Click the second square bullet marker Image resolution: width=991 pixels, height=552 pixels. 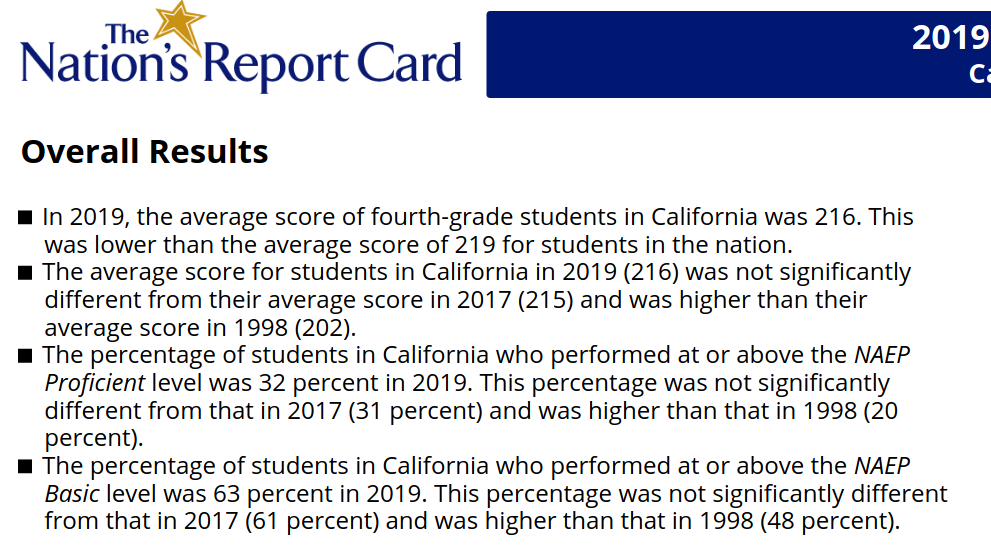click(26, 273)
